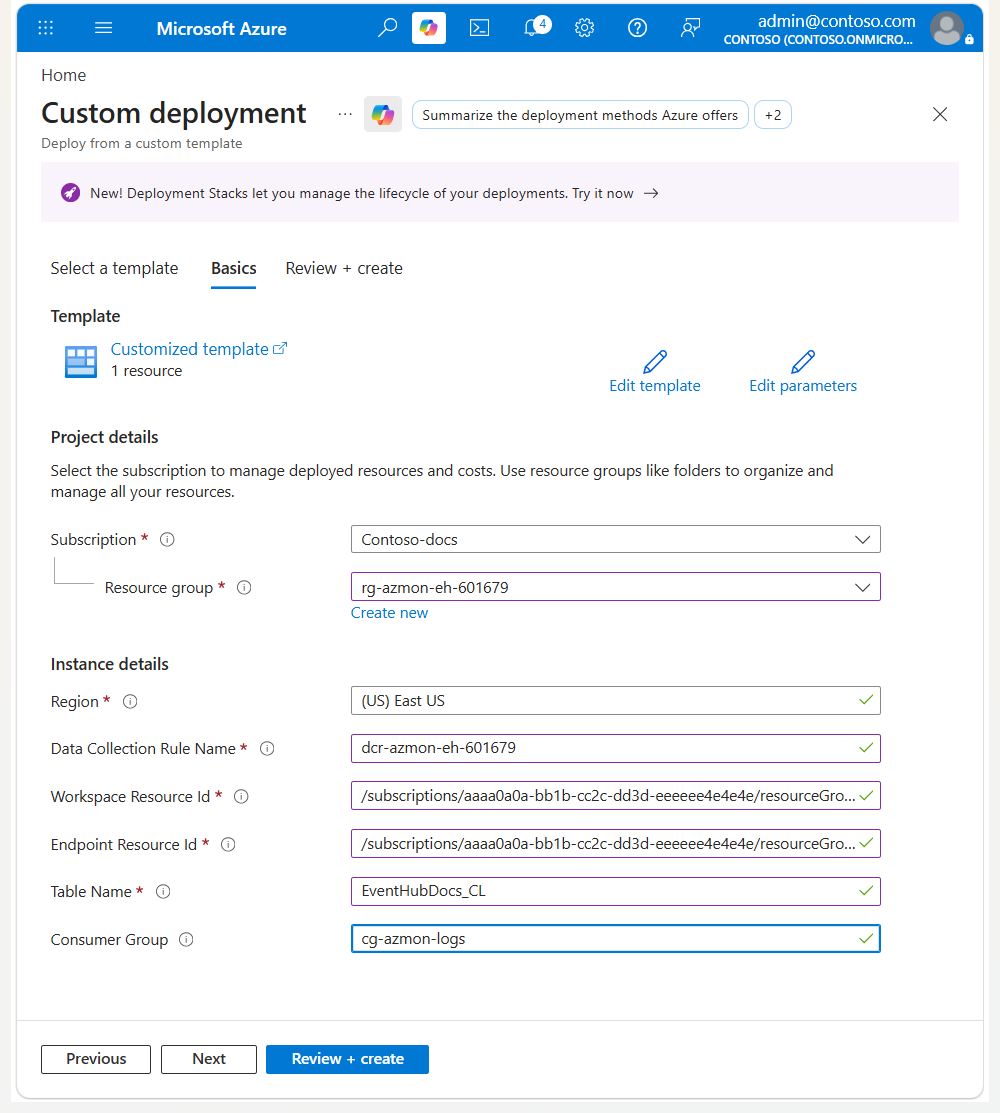This screenshot has height=1113, width=1000.
Task: Switch to Select a template tab
Action: coord(114,268)
